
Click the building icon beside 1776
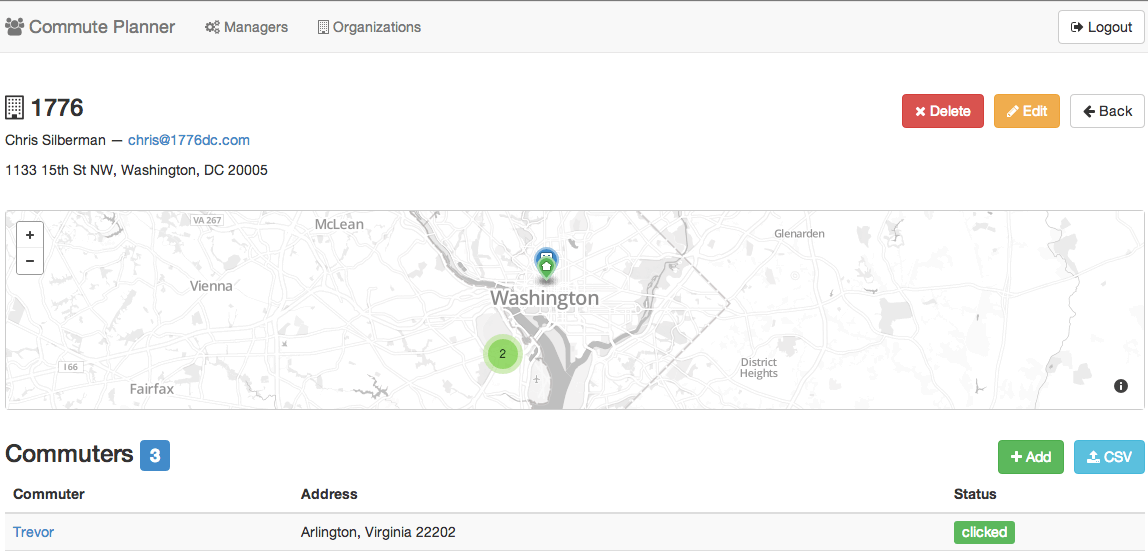(x=14, y=108)
